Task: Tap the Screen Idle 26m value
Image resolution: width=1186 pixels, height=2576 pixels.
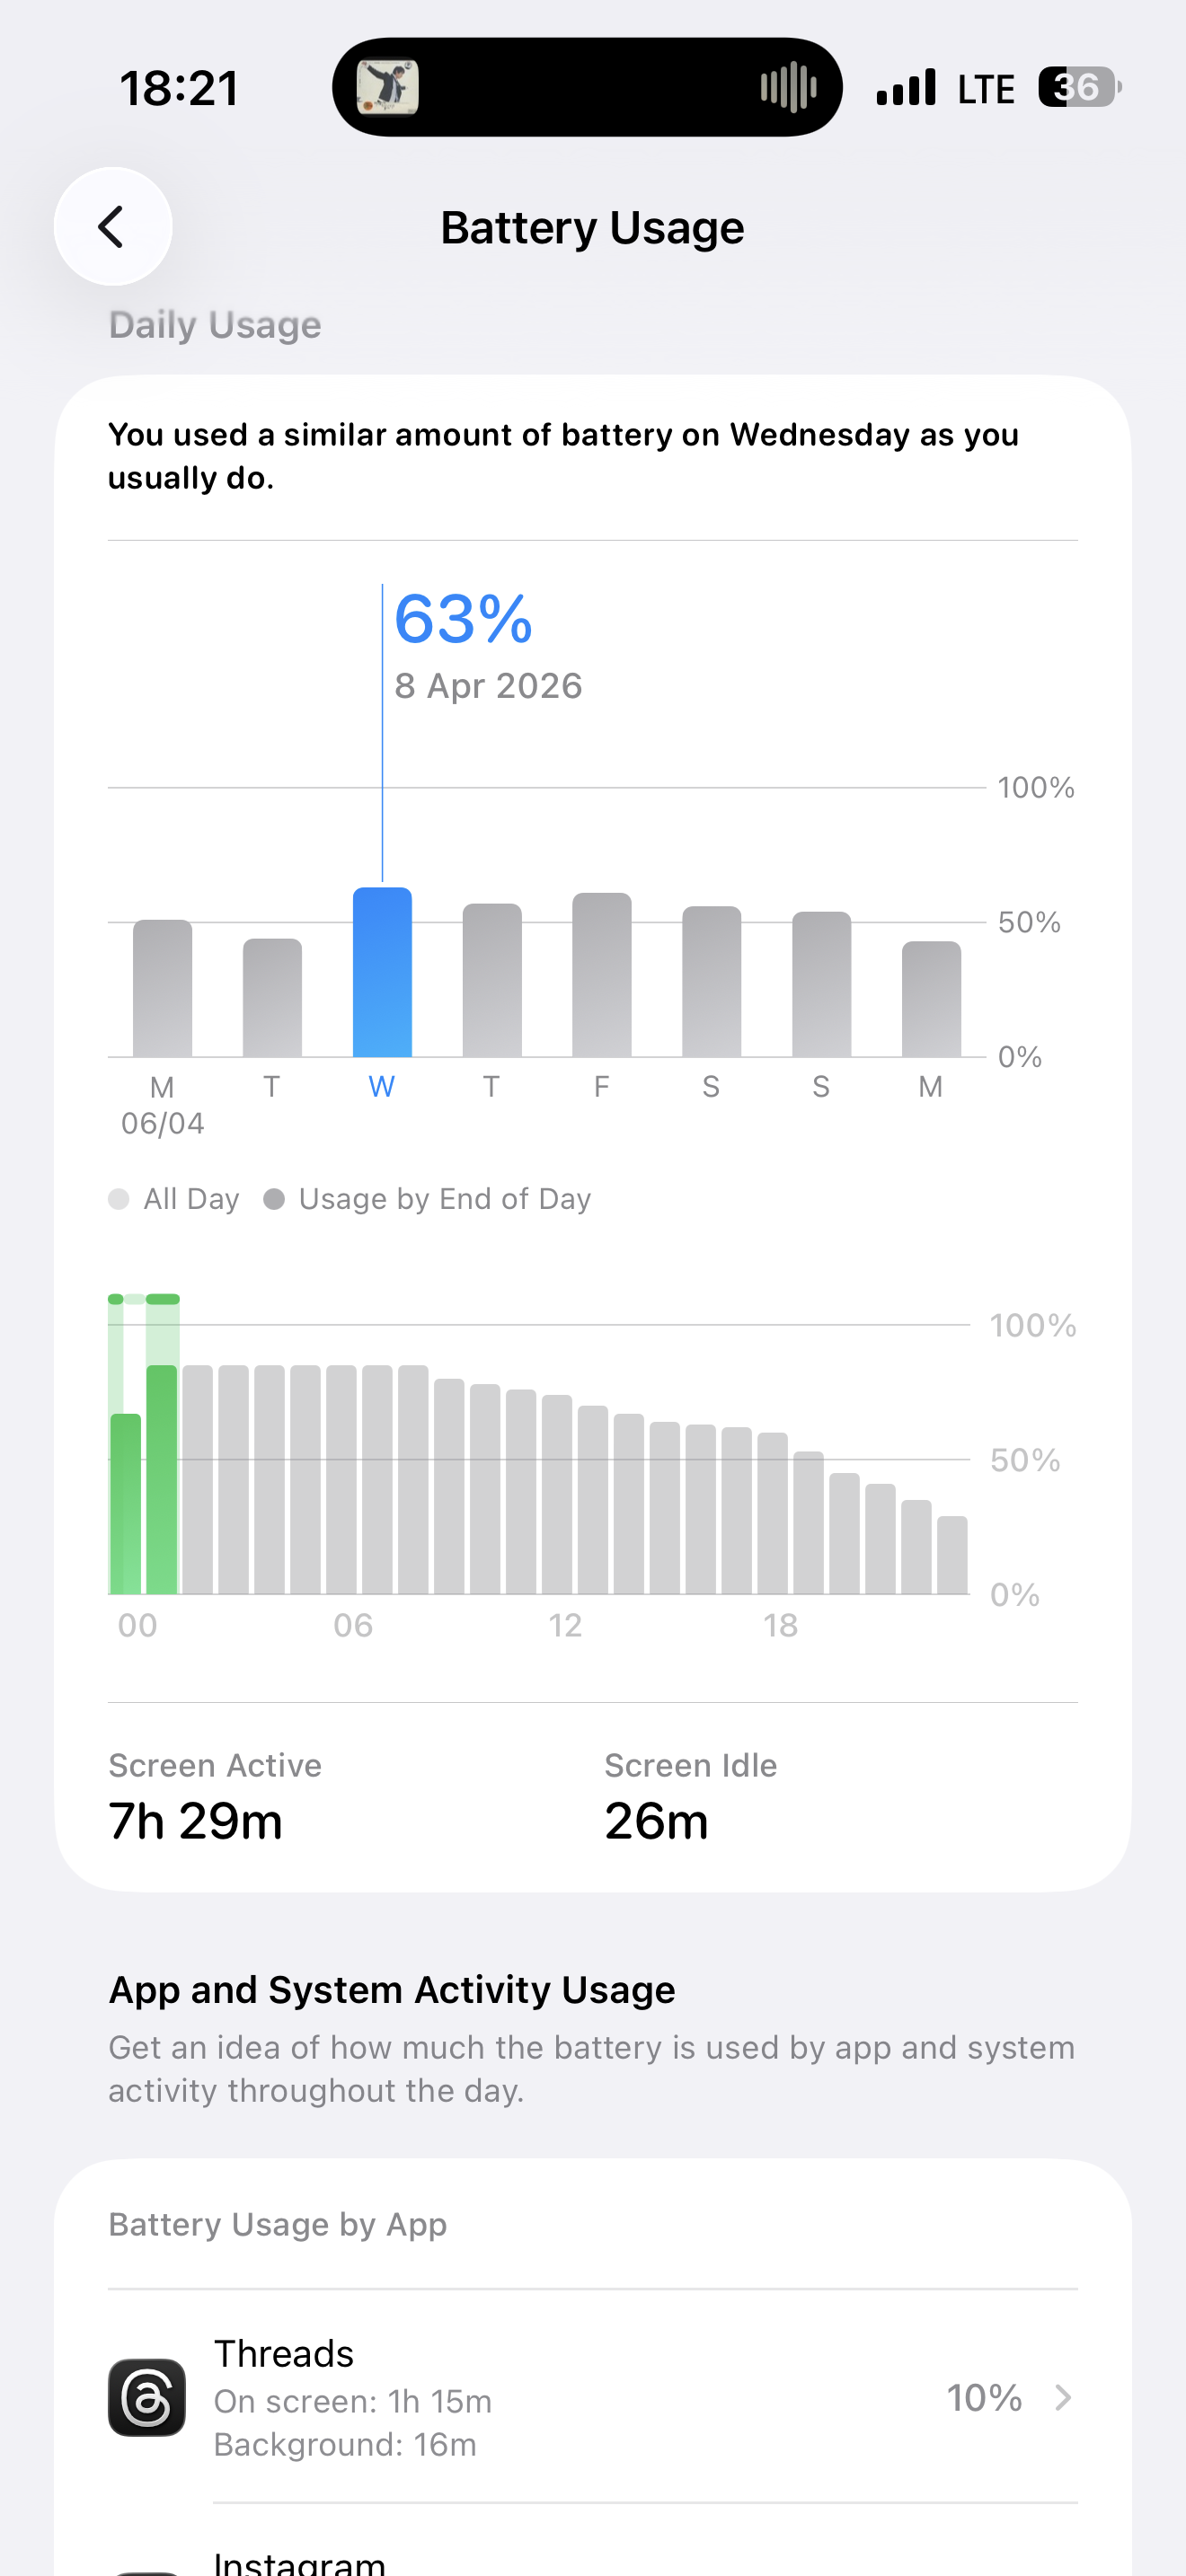Action: coord(656,1821)
